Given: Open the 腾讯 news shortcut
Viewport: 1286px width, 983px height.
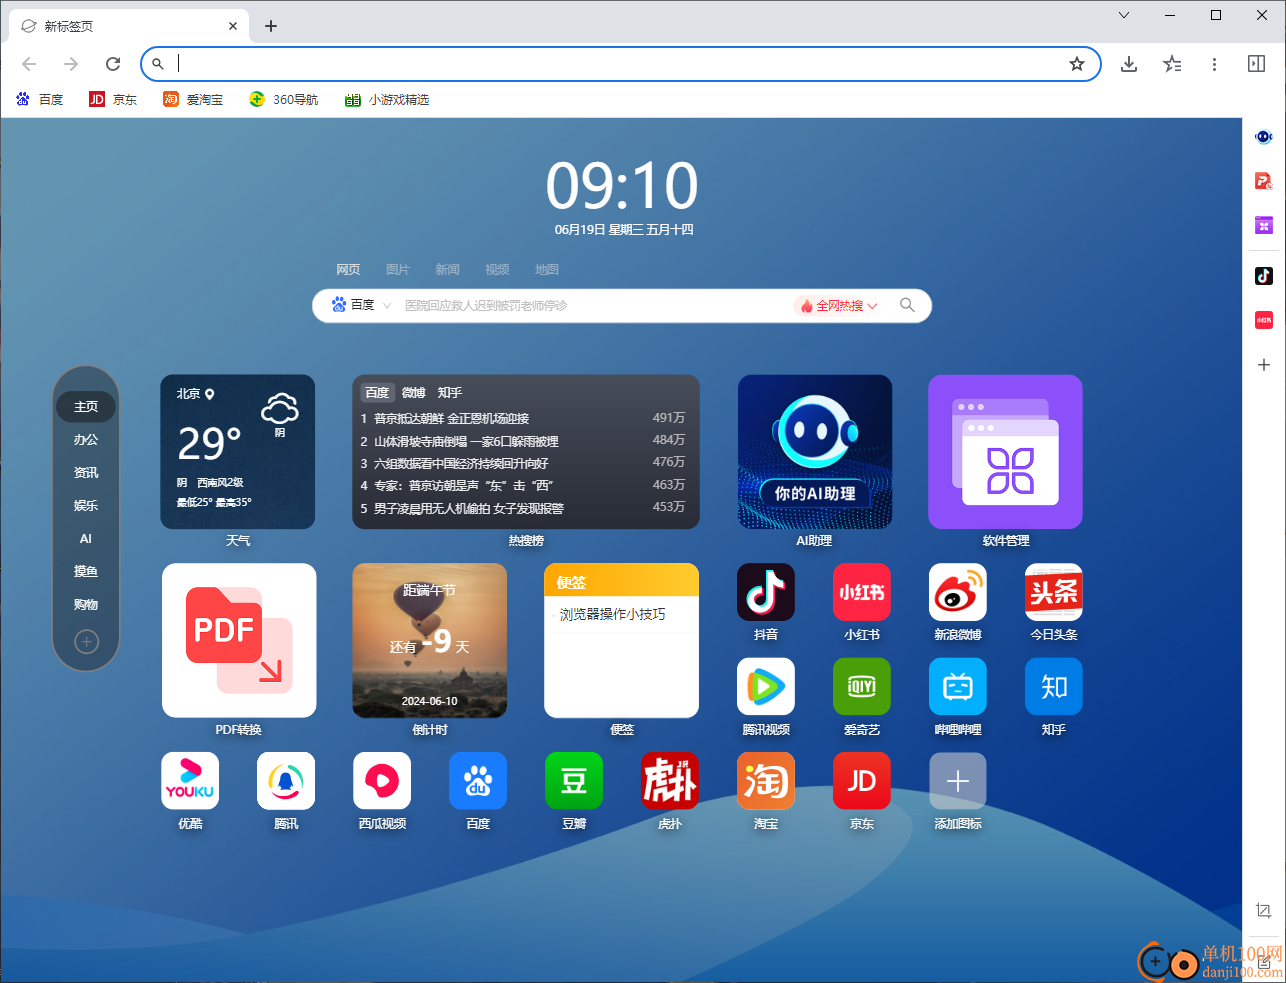Looking at the screenshot, I should 286,781.
